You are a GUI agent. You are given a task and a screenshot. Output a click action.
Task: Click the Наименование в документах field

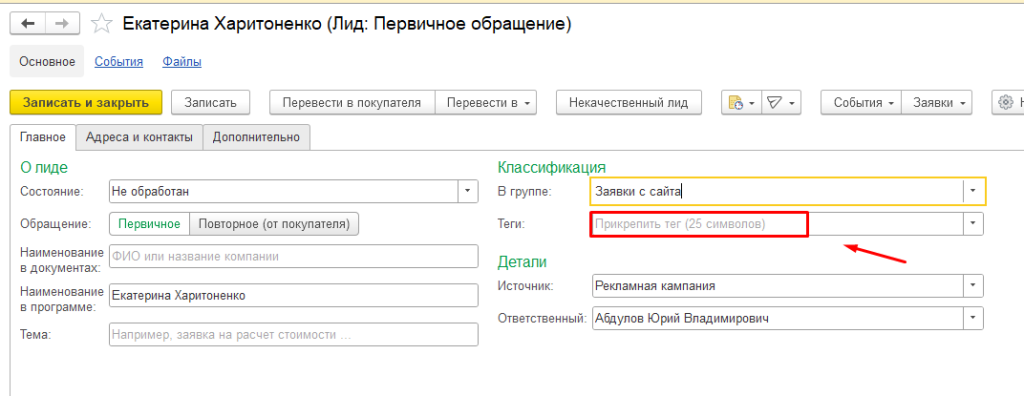point(294,257)
